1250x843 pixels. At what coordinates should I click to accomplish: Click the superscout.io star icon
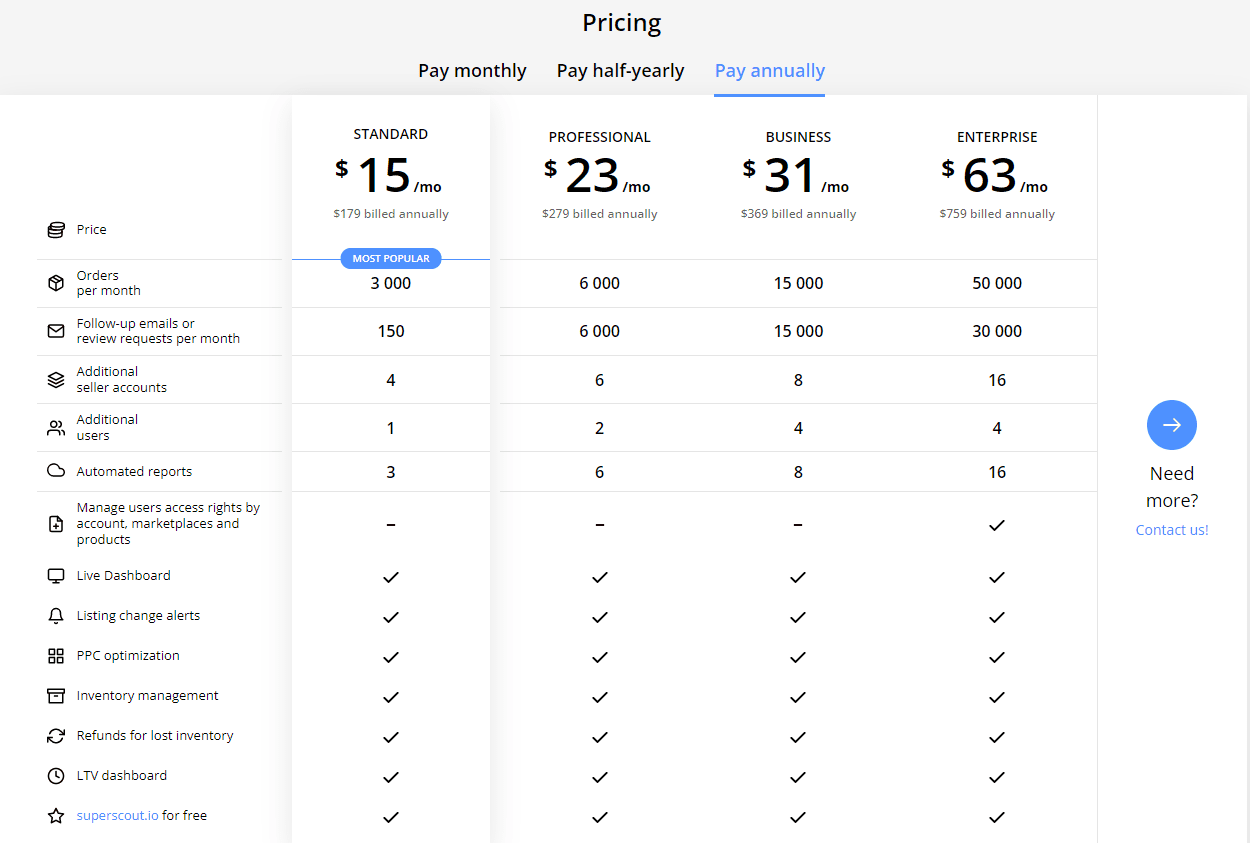(56, 816)
